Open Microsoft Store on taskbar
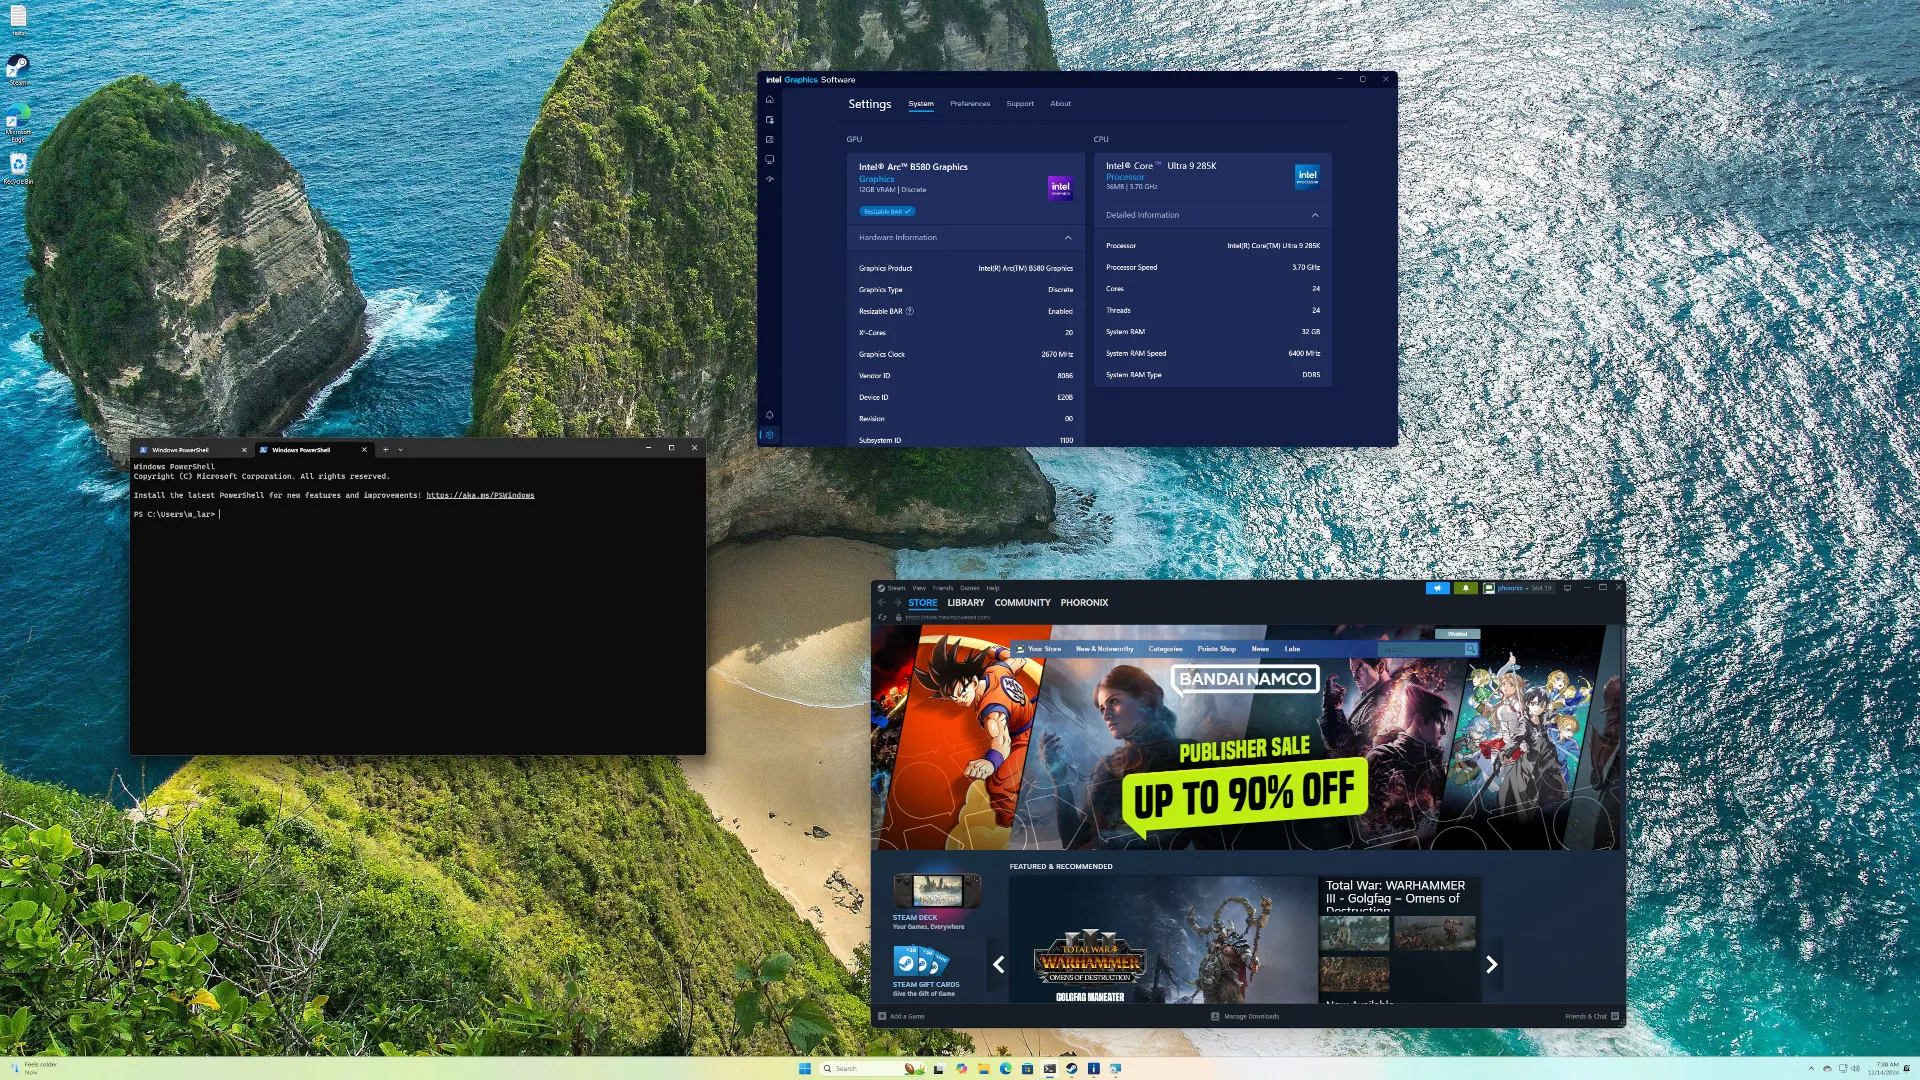 tap(1027, 1068)
